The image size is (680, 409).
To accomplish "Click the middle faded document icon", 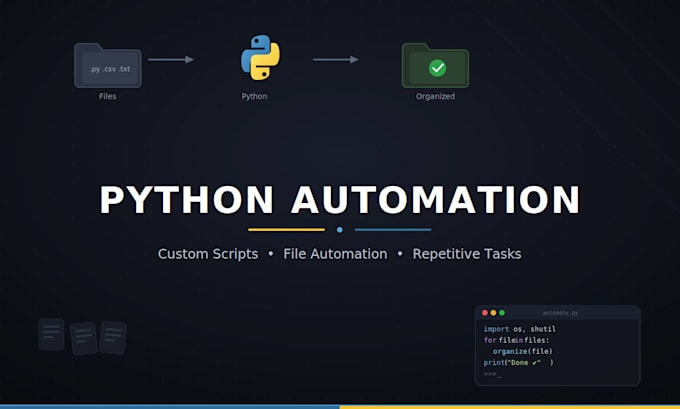I will click(x=84, y=338).
